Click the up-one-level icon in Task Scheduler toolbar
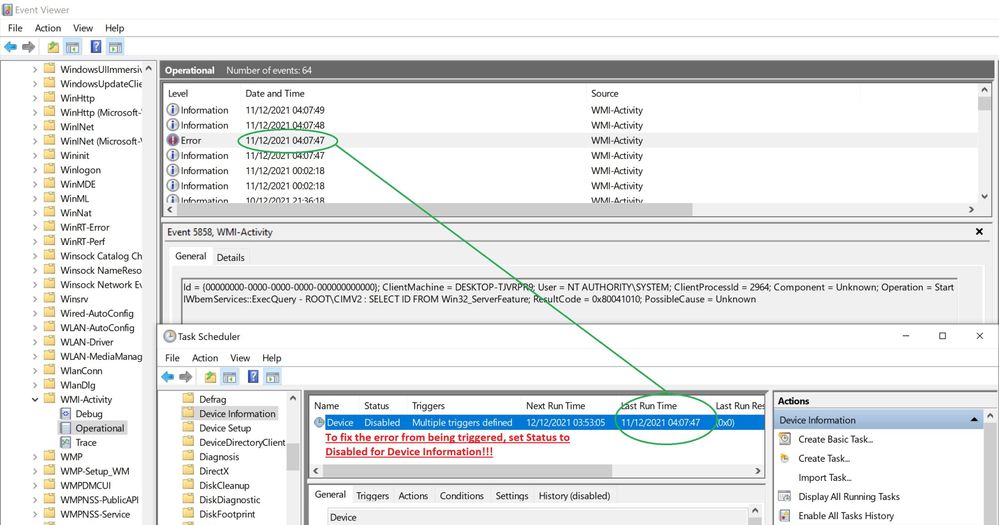 pyautogui.click(x=210, y=377)
